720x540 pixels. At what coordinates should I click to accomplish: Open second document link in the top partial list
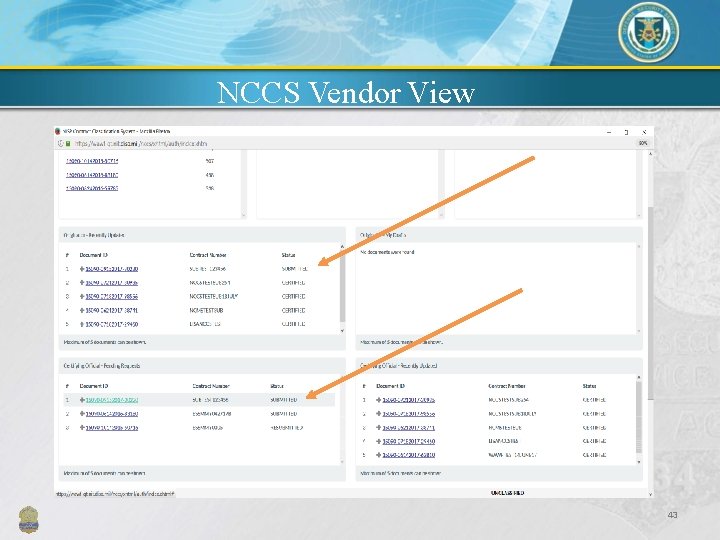(x=92, y=175)
